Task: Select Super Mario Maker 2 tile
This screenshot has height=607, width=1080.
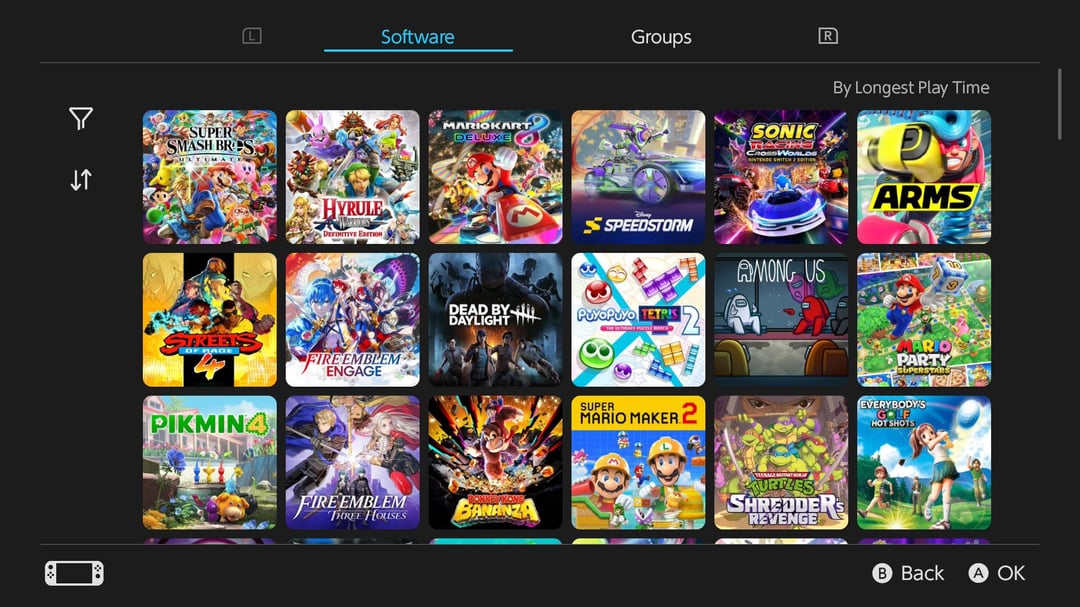Action: [638, 462]
